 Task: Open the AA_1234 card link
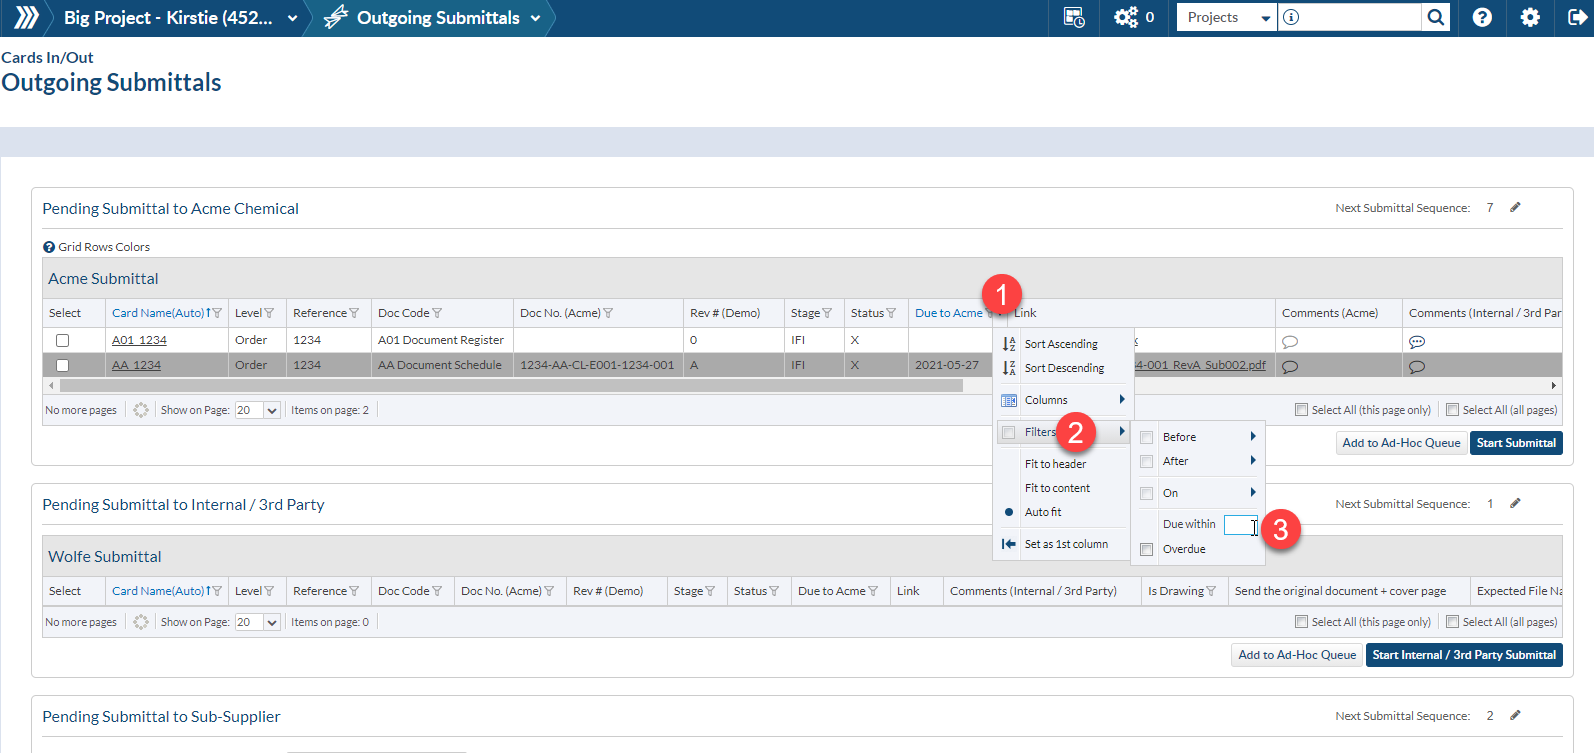136,365
